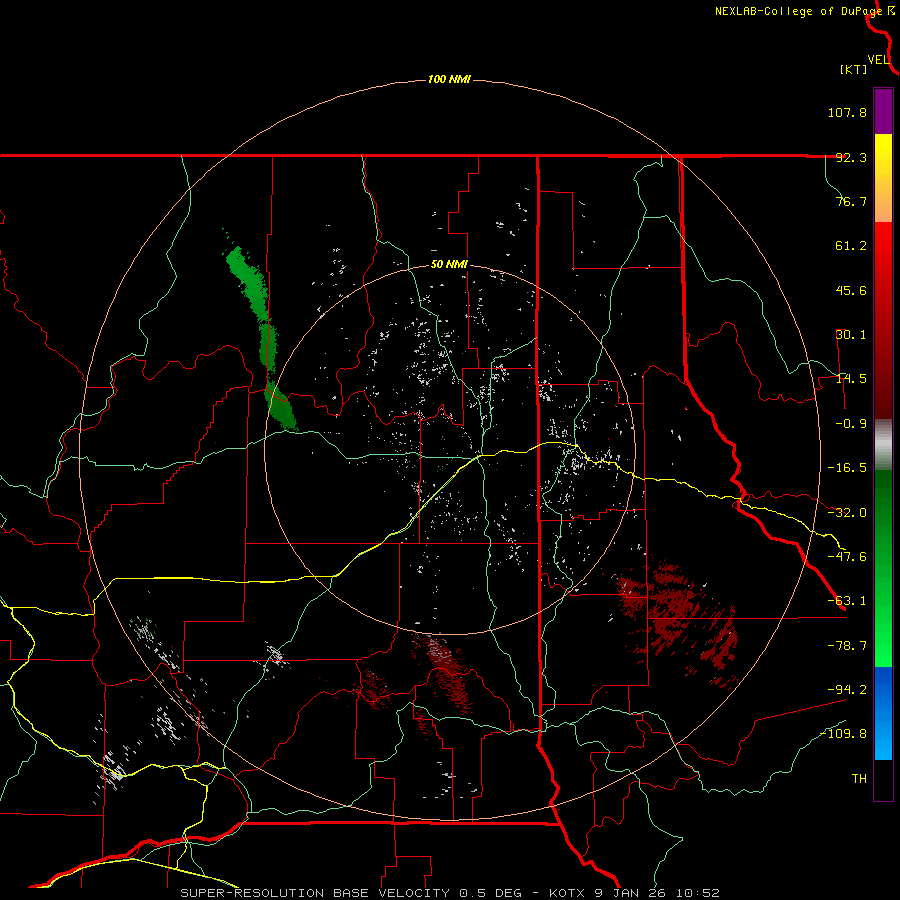Viewport: 900px width, 900px height.
Task: Select the 107.8 value on velocity scale
Action: point(847,112)
